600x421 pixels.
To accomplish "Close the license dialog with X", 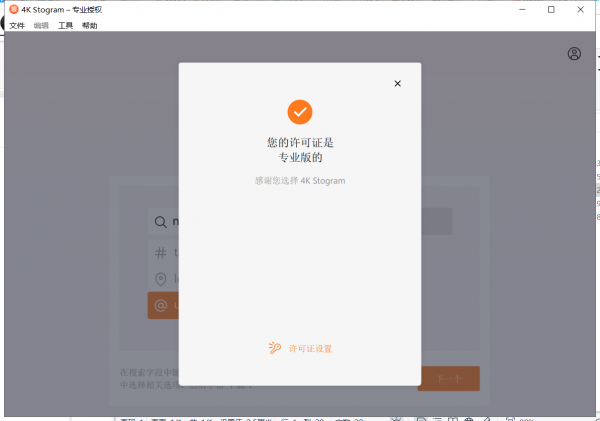I will [x=398, y=83].
